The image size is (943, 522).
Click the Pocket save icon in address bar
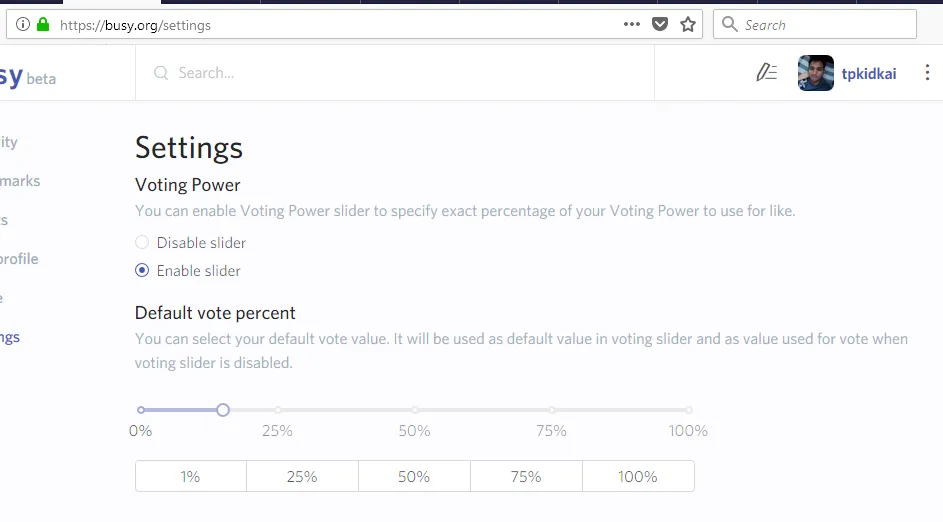(x=660, y=25)
